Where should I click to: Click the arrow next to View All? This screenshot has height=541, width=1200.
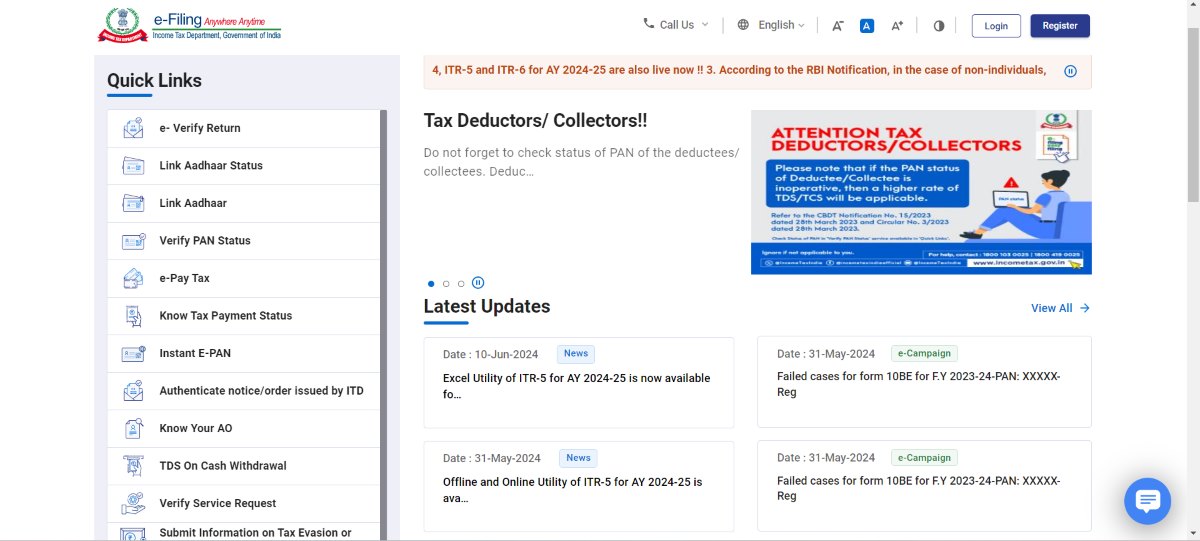[1085, 308]
